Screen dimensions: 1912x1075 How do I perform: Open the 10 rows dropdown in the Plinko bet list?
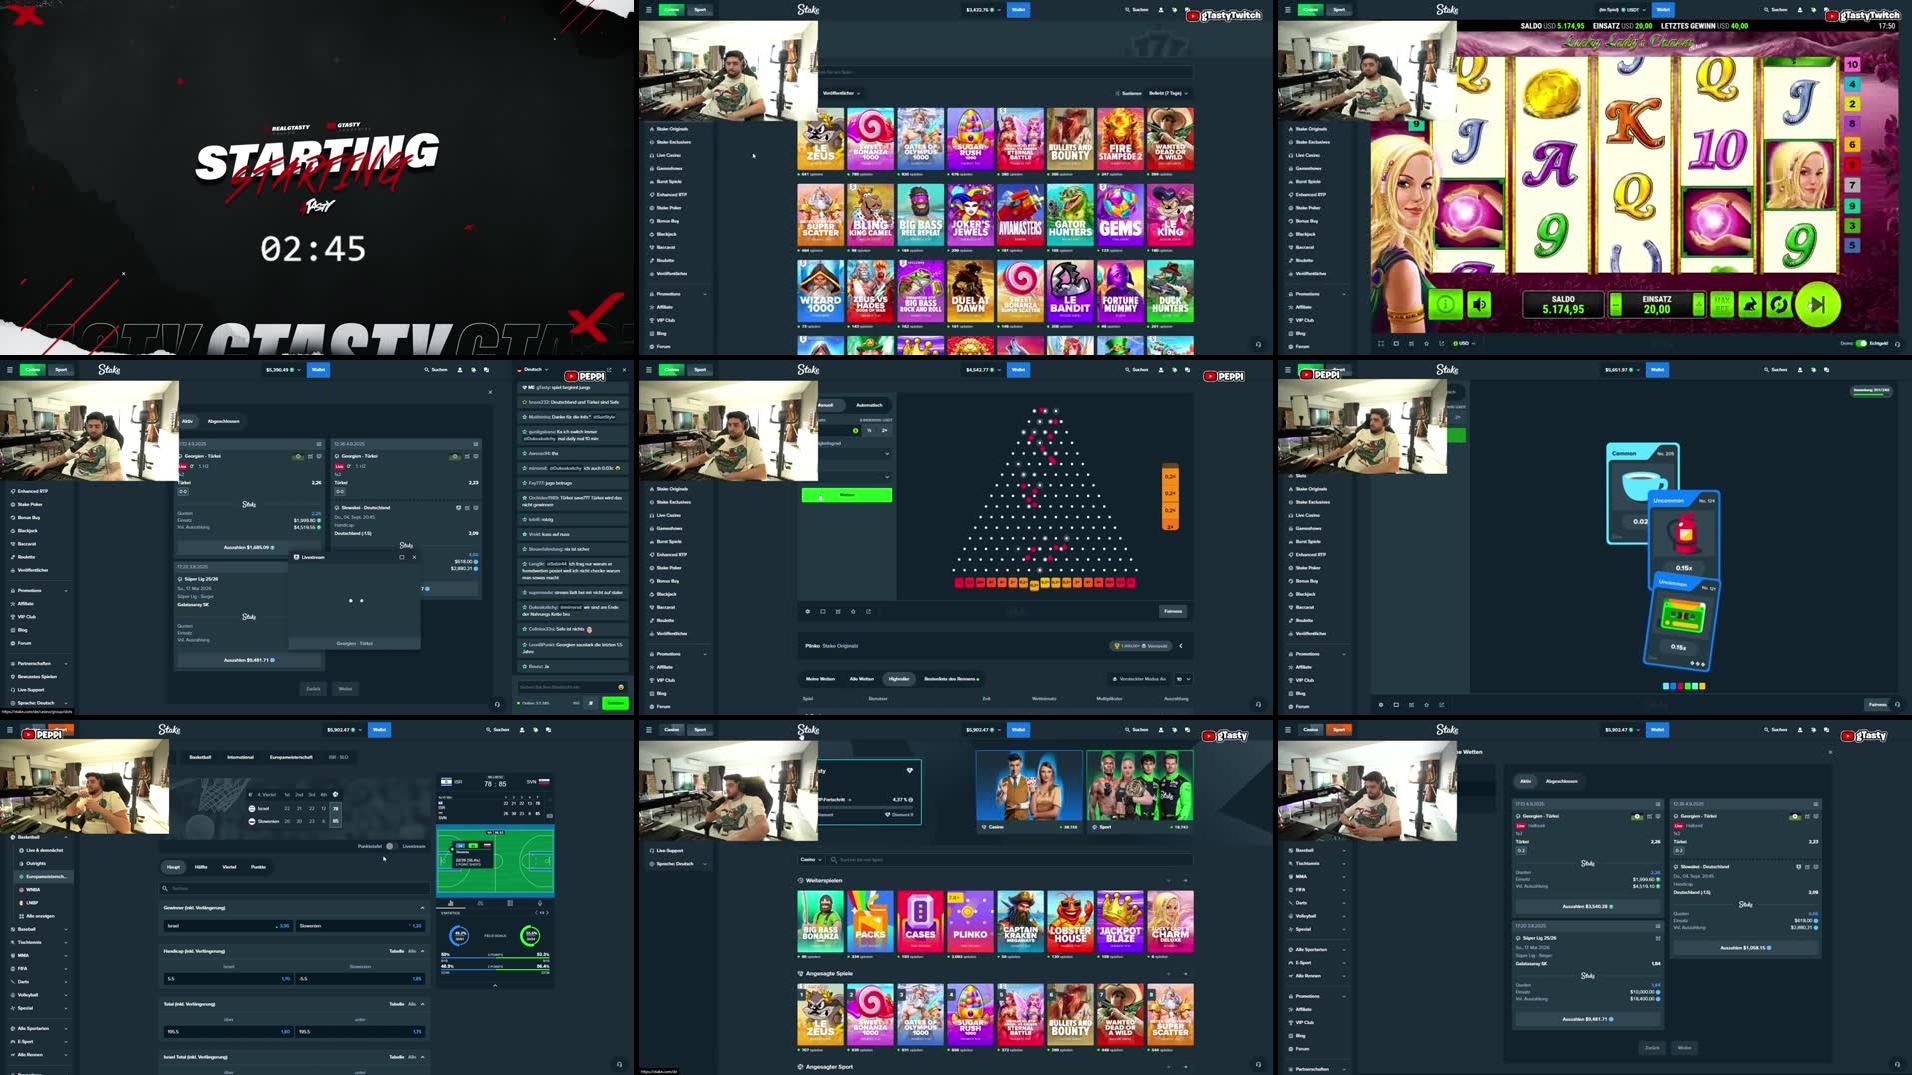pyautogui.click(x=1183, y=679)
